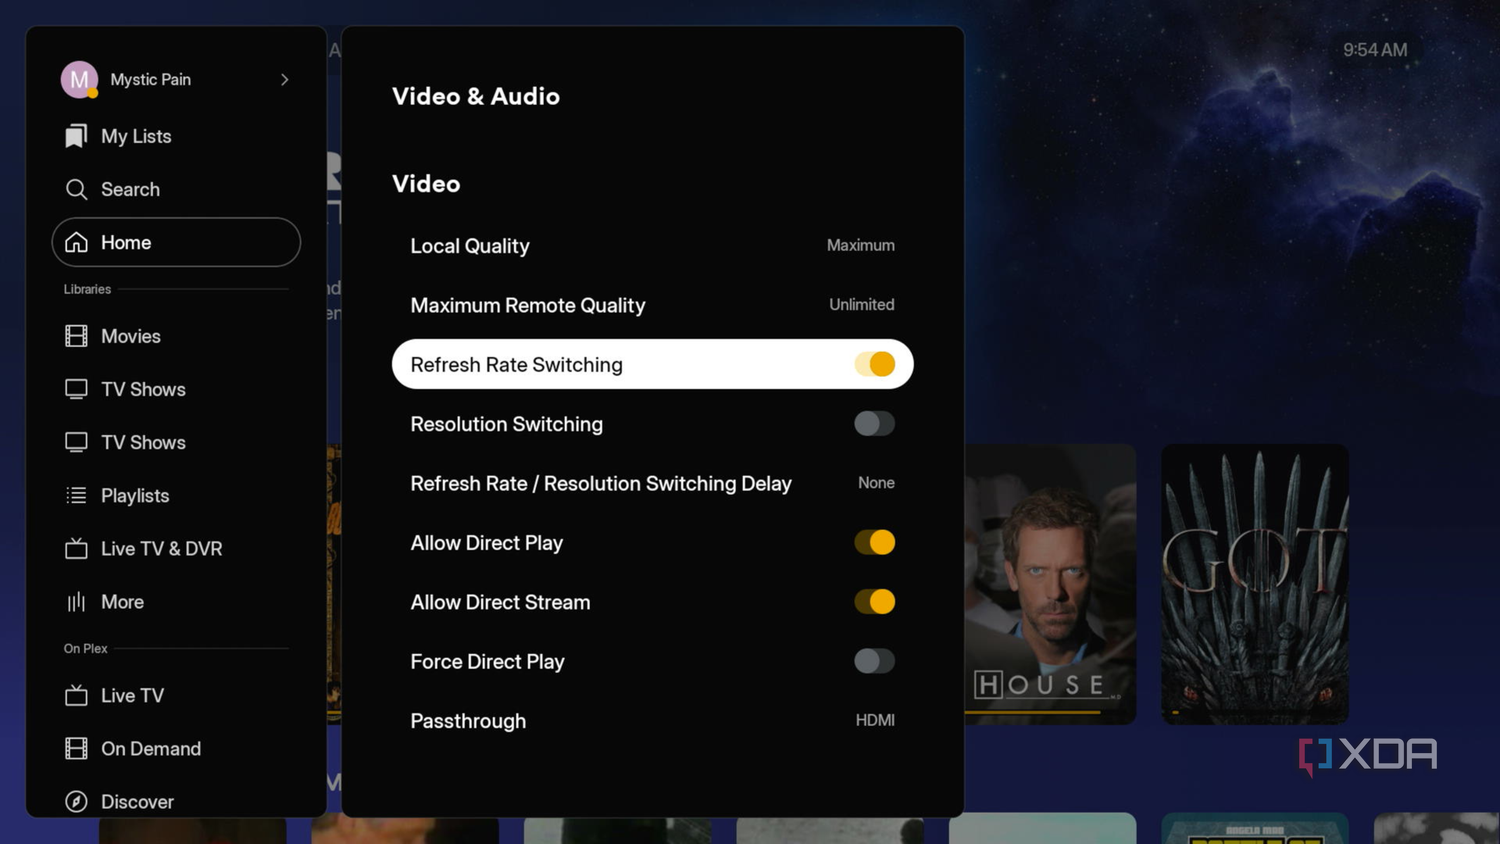Image resolution: width=1500 pixels, height=844 pixels.
Task: Click the Home house icon
Action: click(76, 243)
